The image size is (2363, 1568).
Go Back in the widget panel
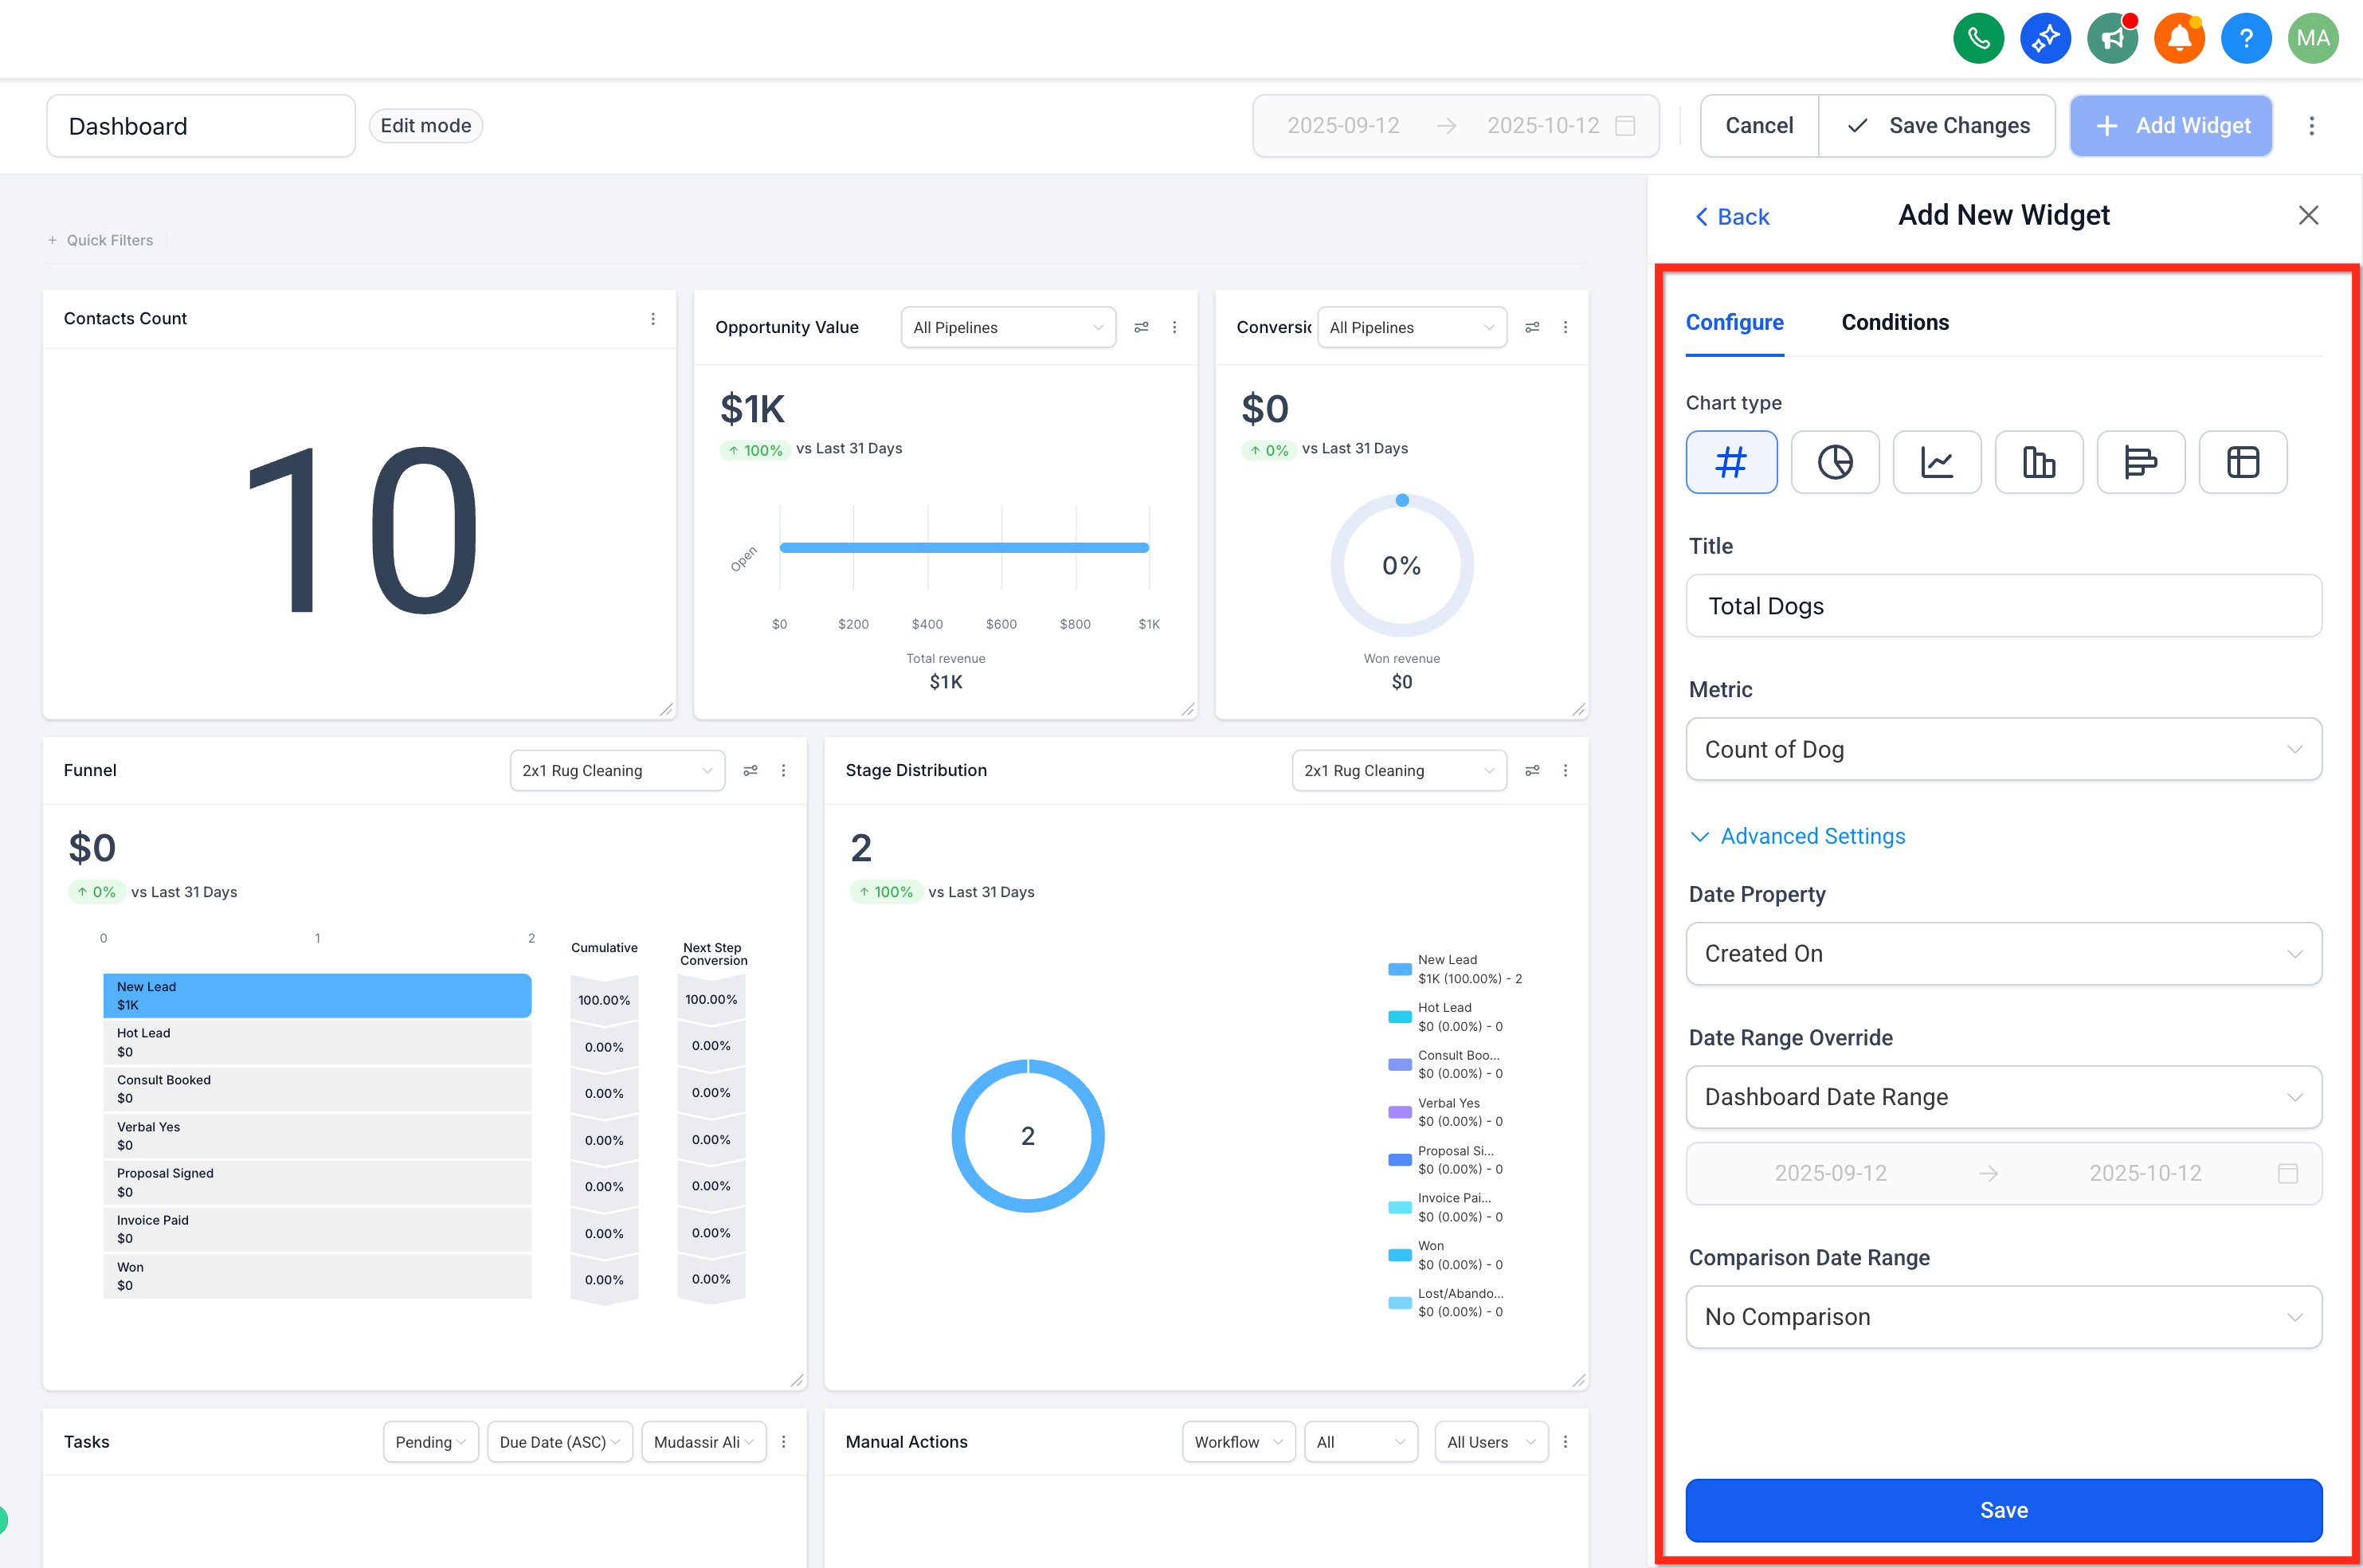coord(1732,217)
